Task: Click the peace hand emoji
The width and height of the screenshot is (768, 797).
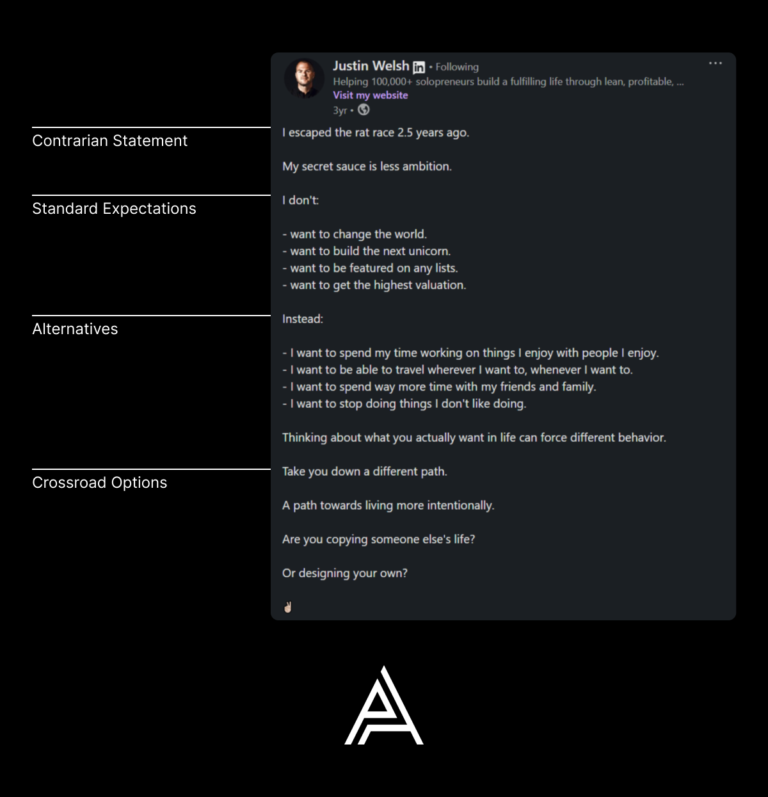Action: 288,607
